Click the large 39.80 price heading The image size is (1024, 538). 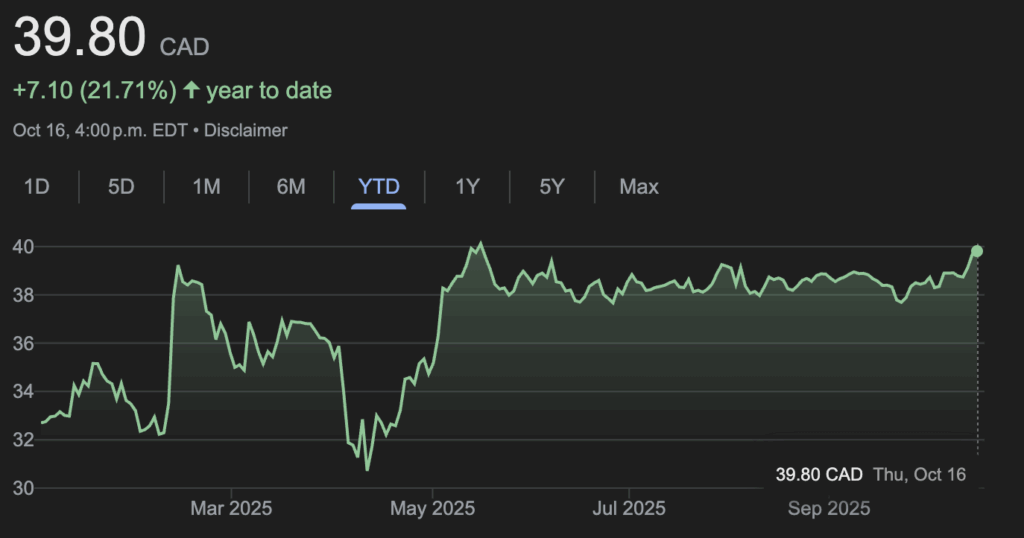[79, 38]
